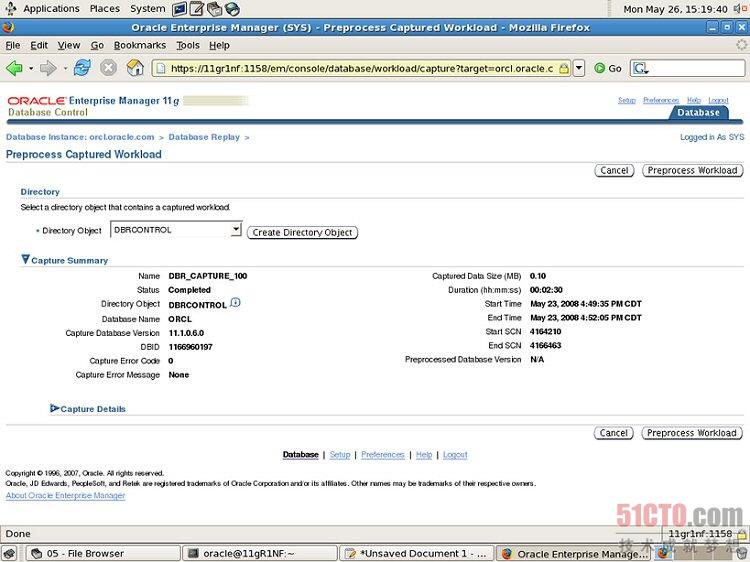Click the Stop loading icon
This screenshot has width=750, height=562.
pos(108,68)
